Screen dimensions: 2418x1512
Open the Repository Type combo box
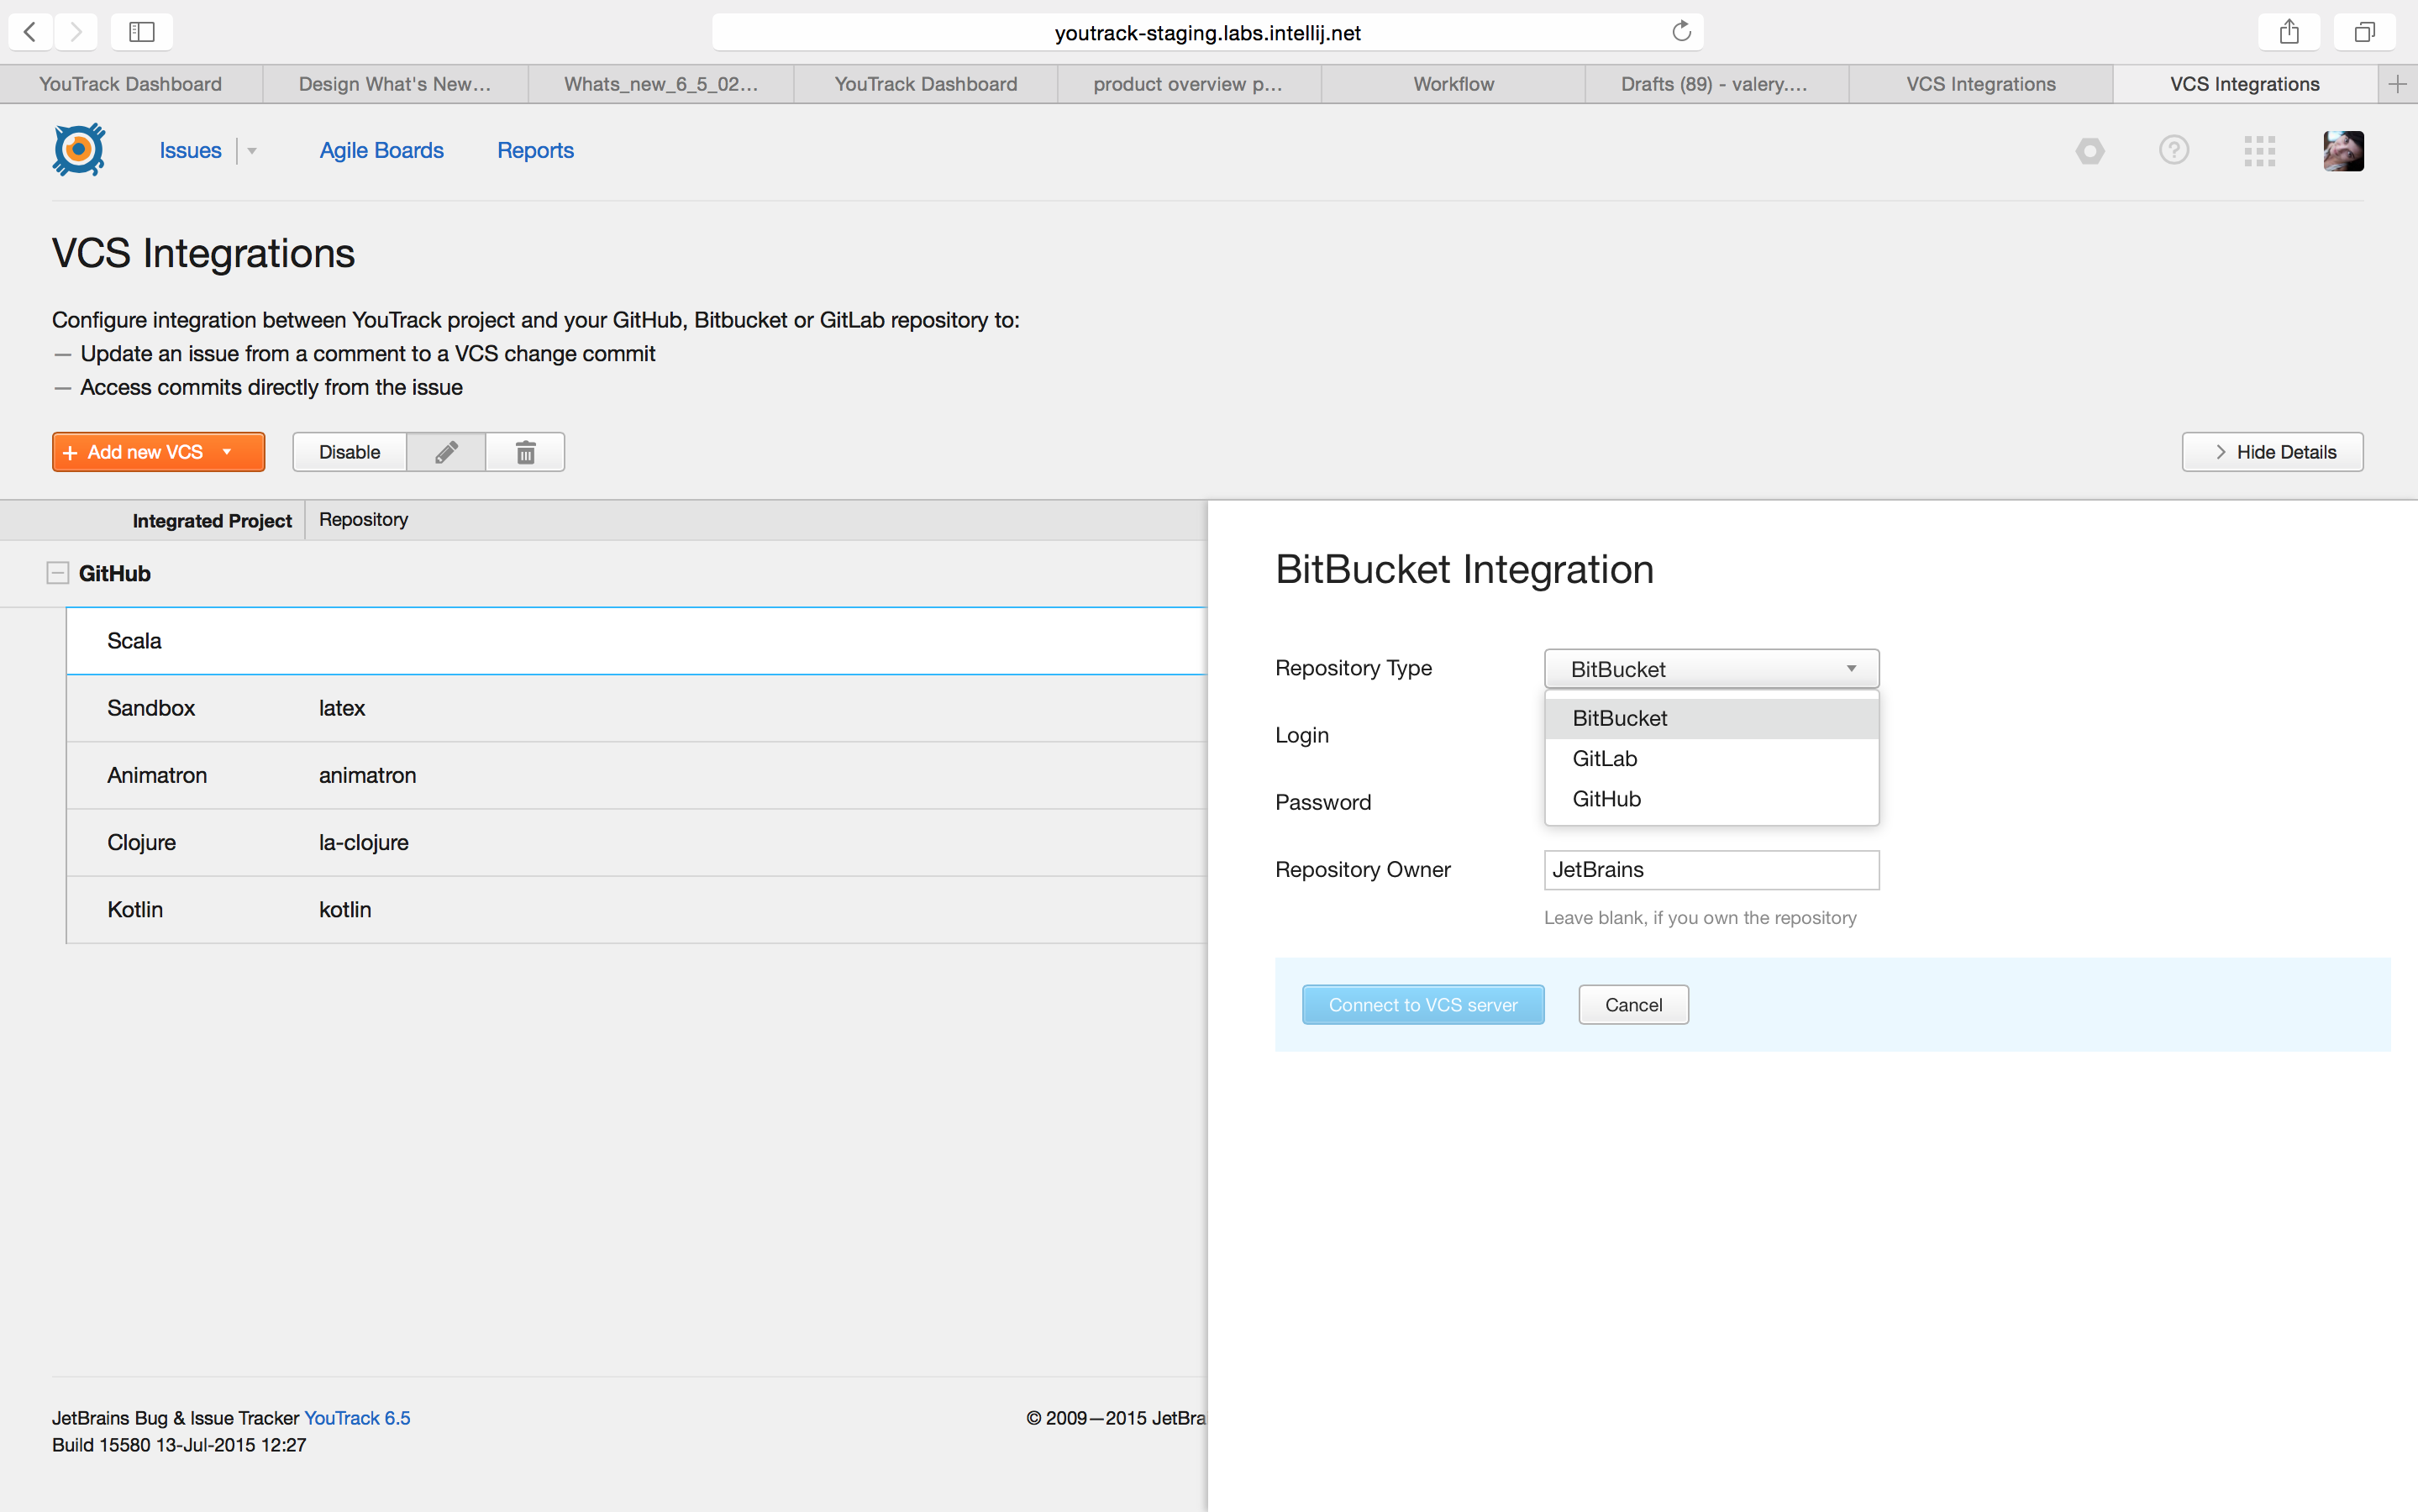tap(1711, 669)
